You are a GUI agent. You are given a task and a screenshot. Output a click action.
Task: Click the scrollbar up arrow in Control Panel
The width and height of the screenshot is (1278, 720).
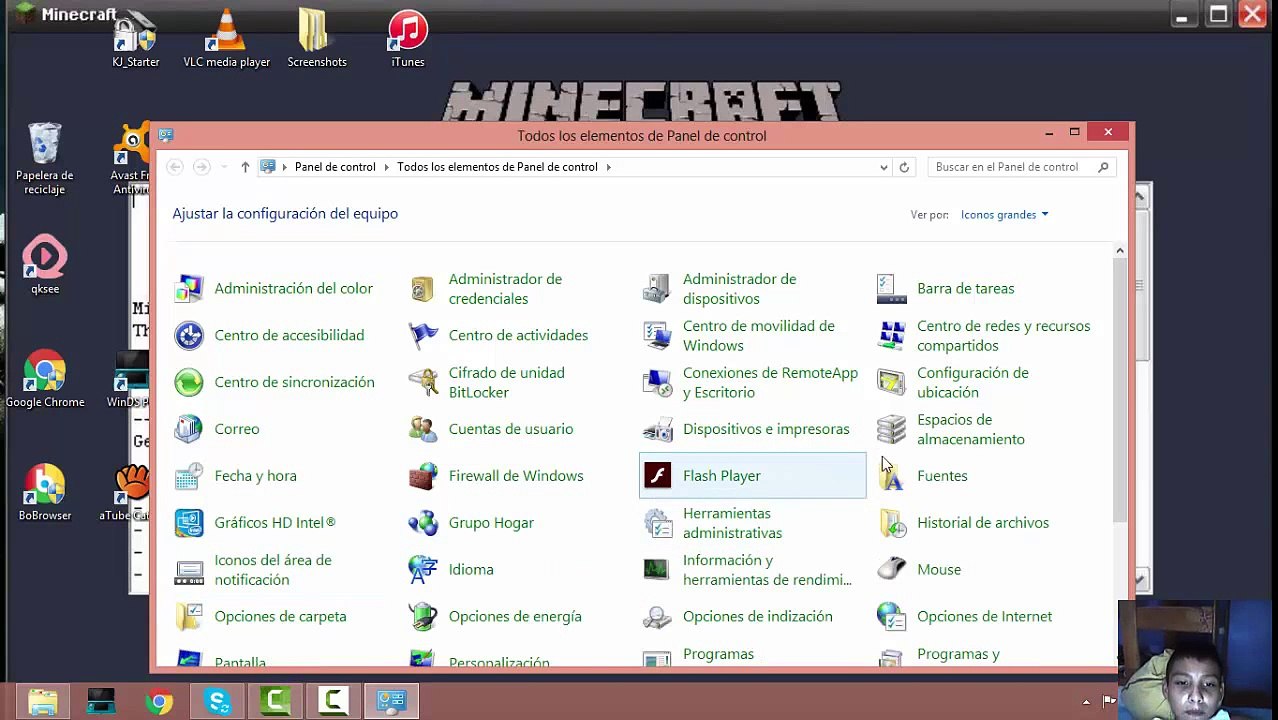click(x=1120, y=251)
